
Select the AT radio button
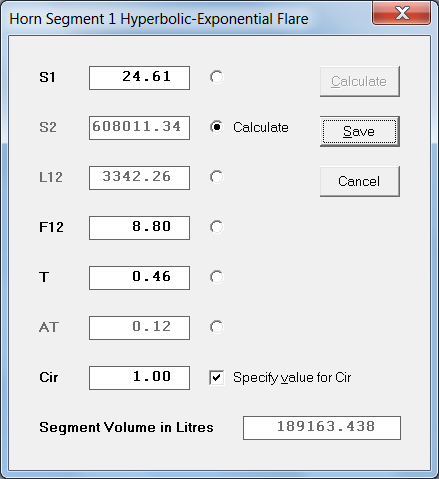tap(217, 327)
